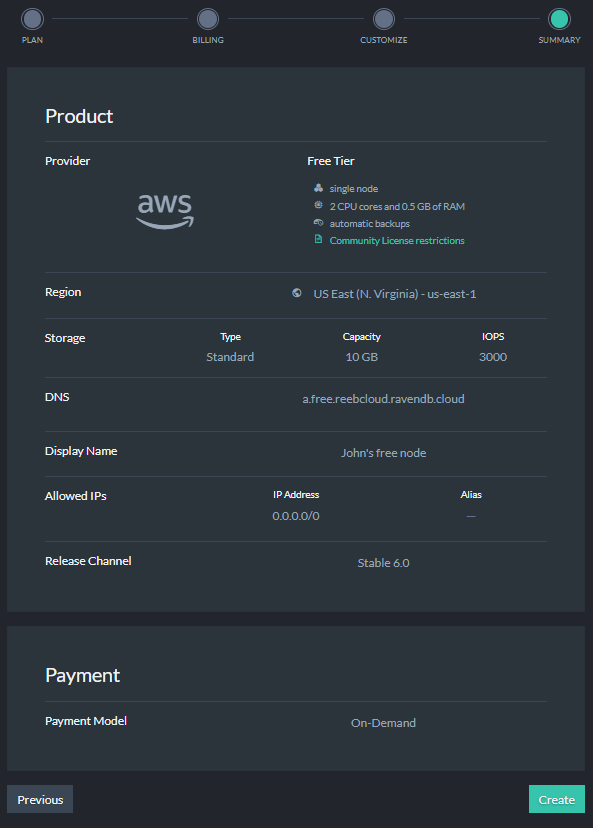
Task: Click the automatic backups icon
Action: (x=318, y=222)
